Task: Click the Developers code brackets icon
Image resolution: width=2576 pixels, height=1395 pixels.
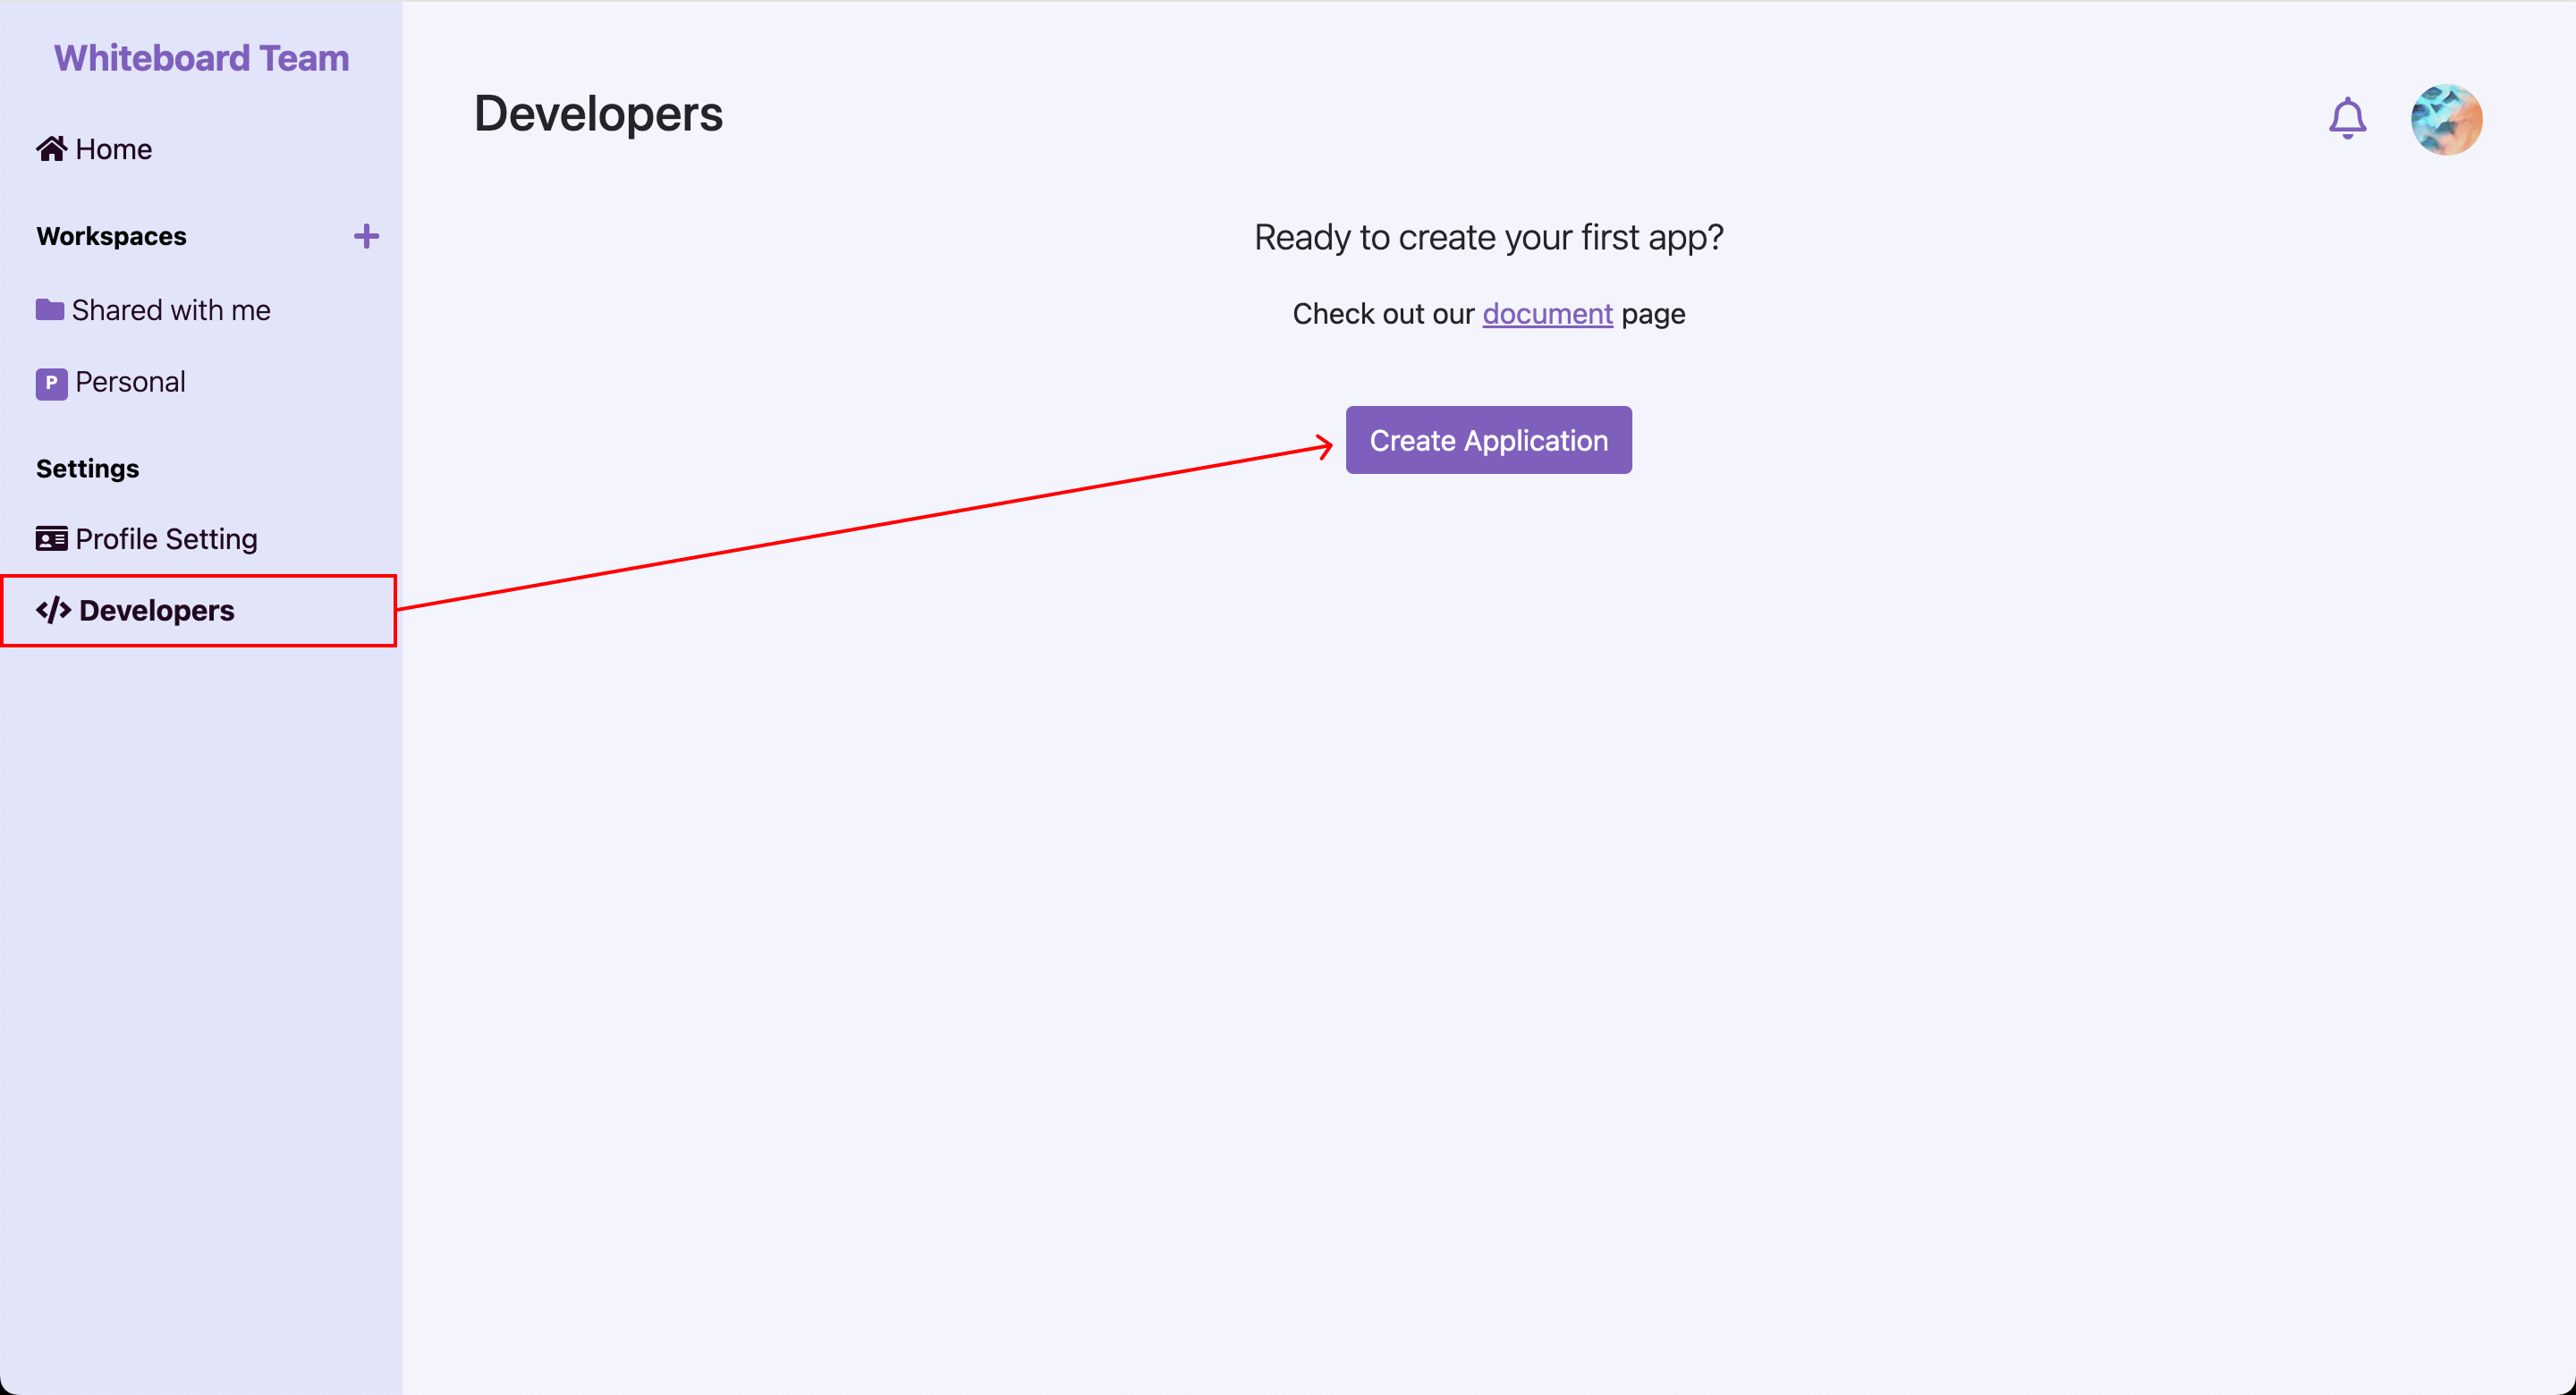Action: click(x=53, y=610)
